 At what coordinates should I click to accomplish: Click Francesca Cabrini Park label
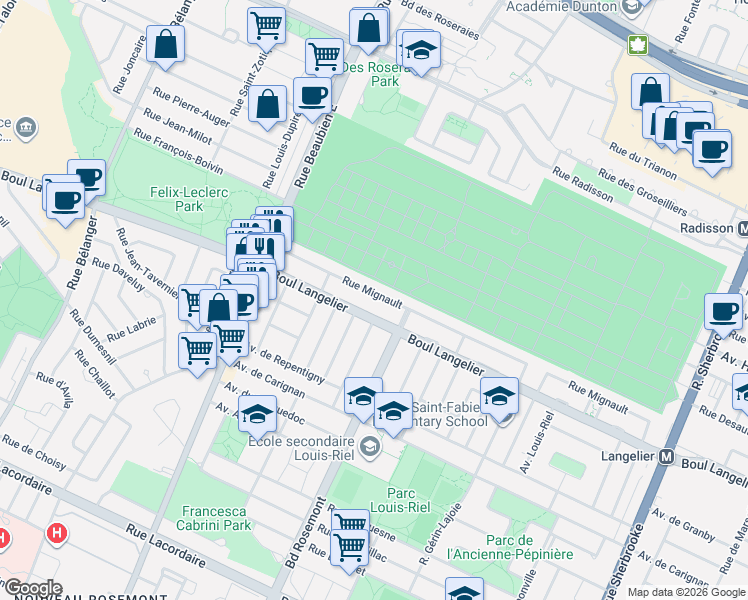click(x=214, y=518)
